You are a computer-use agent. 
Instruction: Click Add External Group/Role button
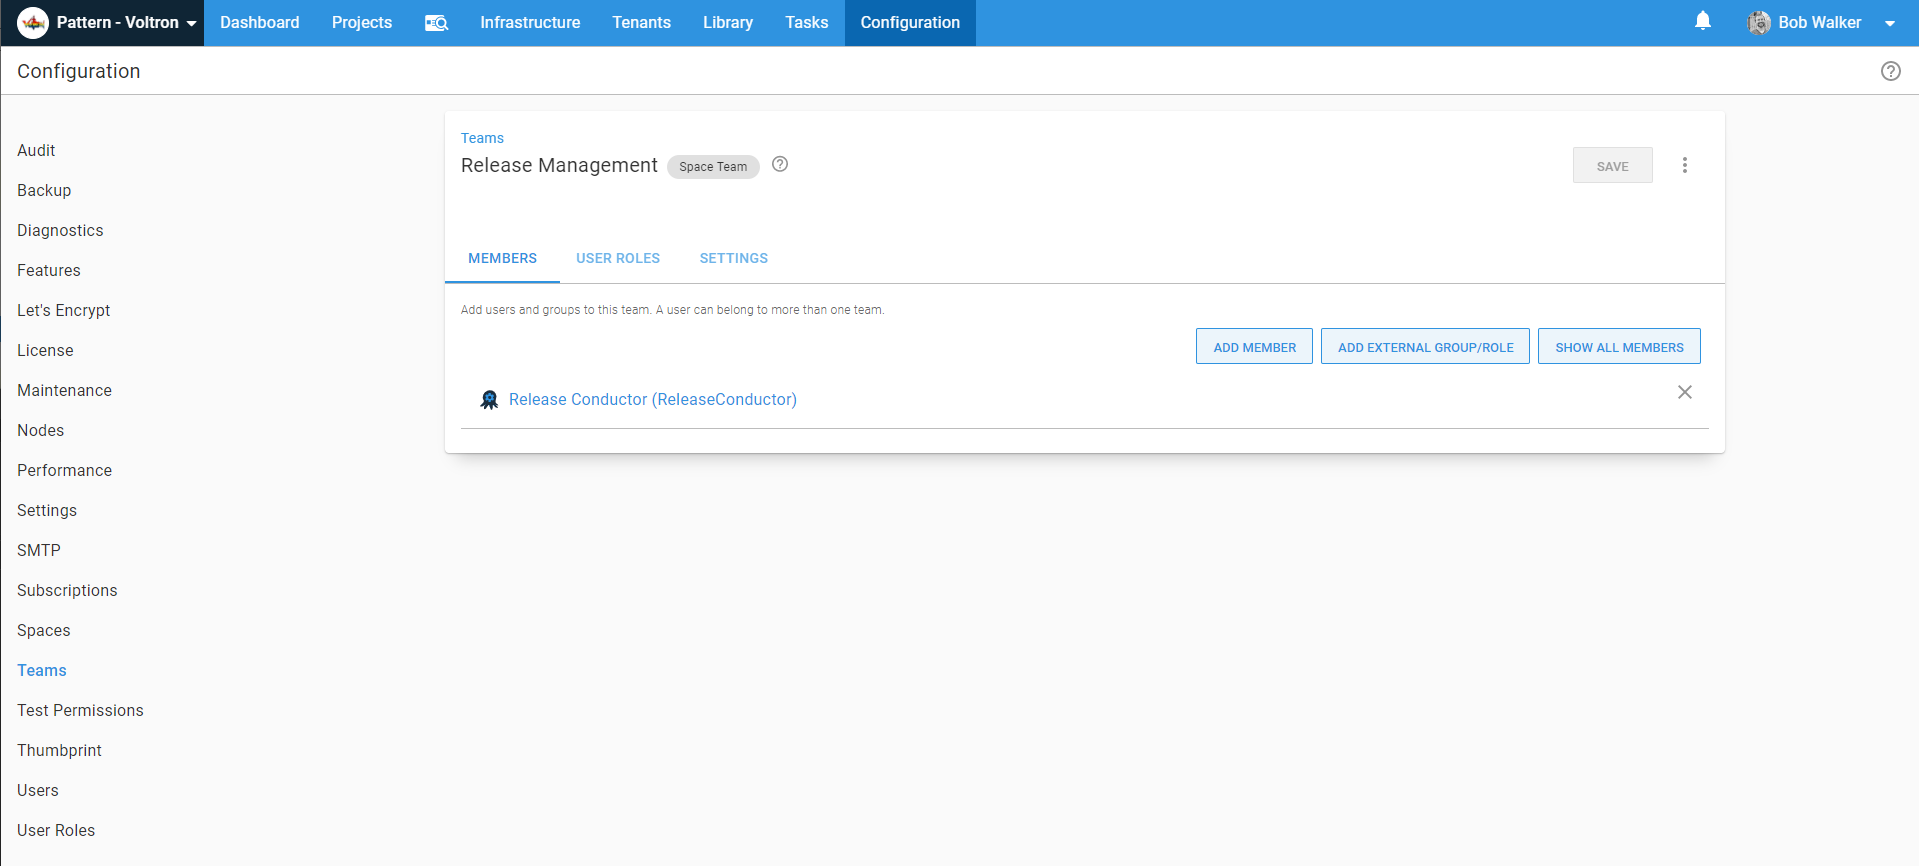1425,347
